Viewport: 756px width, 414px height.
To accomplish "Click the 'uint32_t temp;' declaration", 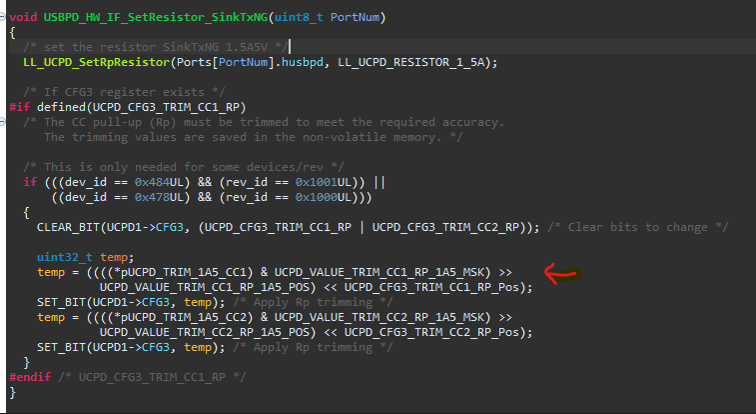I will pos(85,257).
